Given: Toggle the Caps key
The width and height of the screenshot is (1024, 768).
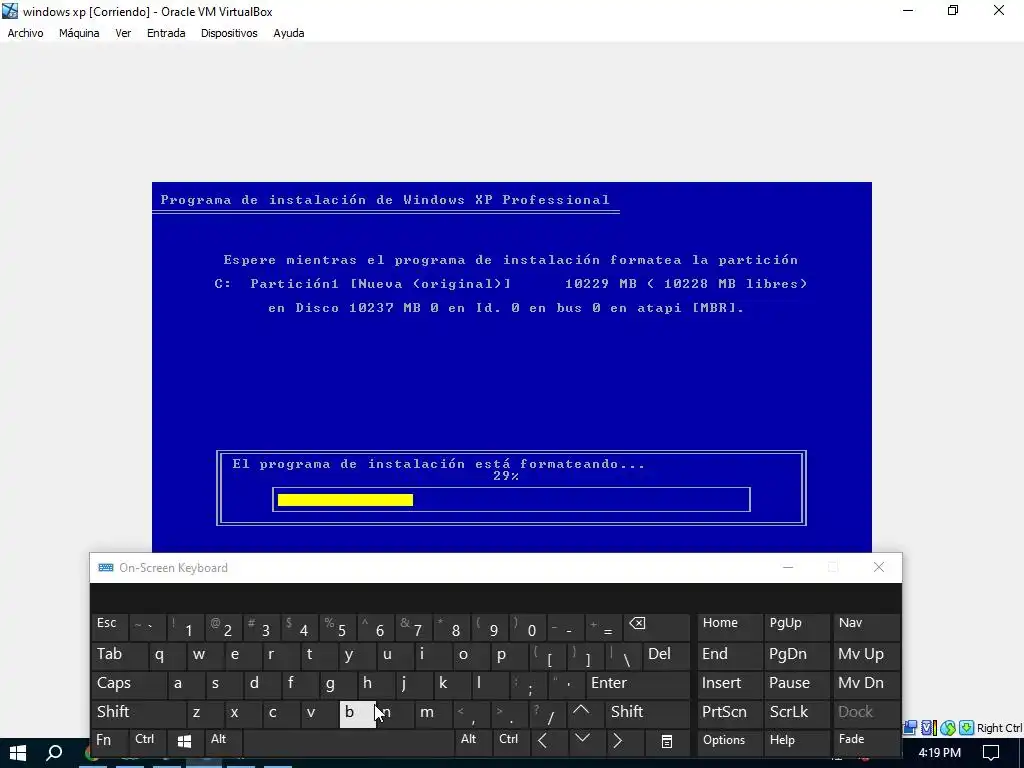Looking at the screenshot, I should pos(128,684).
